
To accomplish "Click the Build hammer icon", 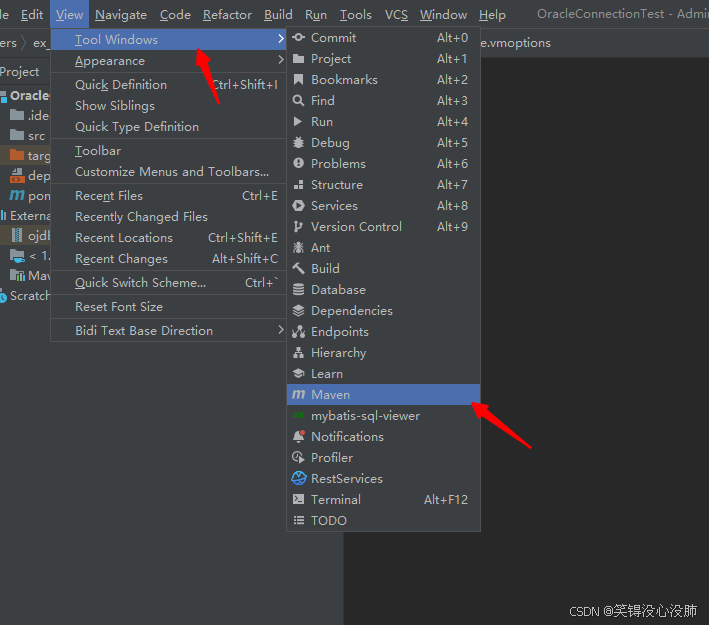I will point(298,269).
